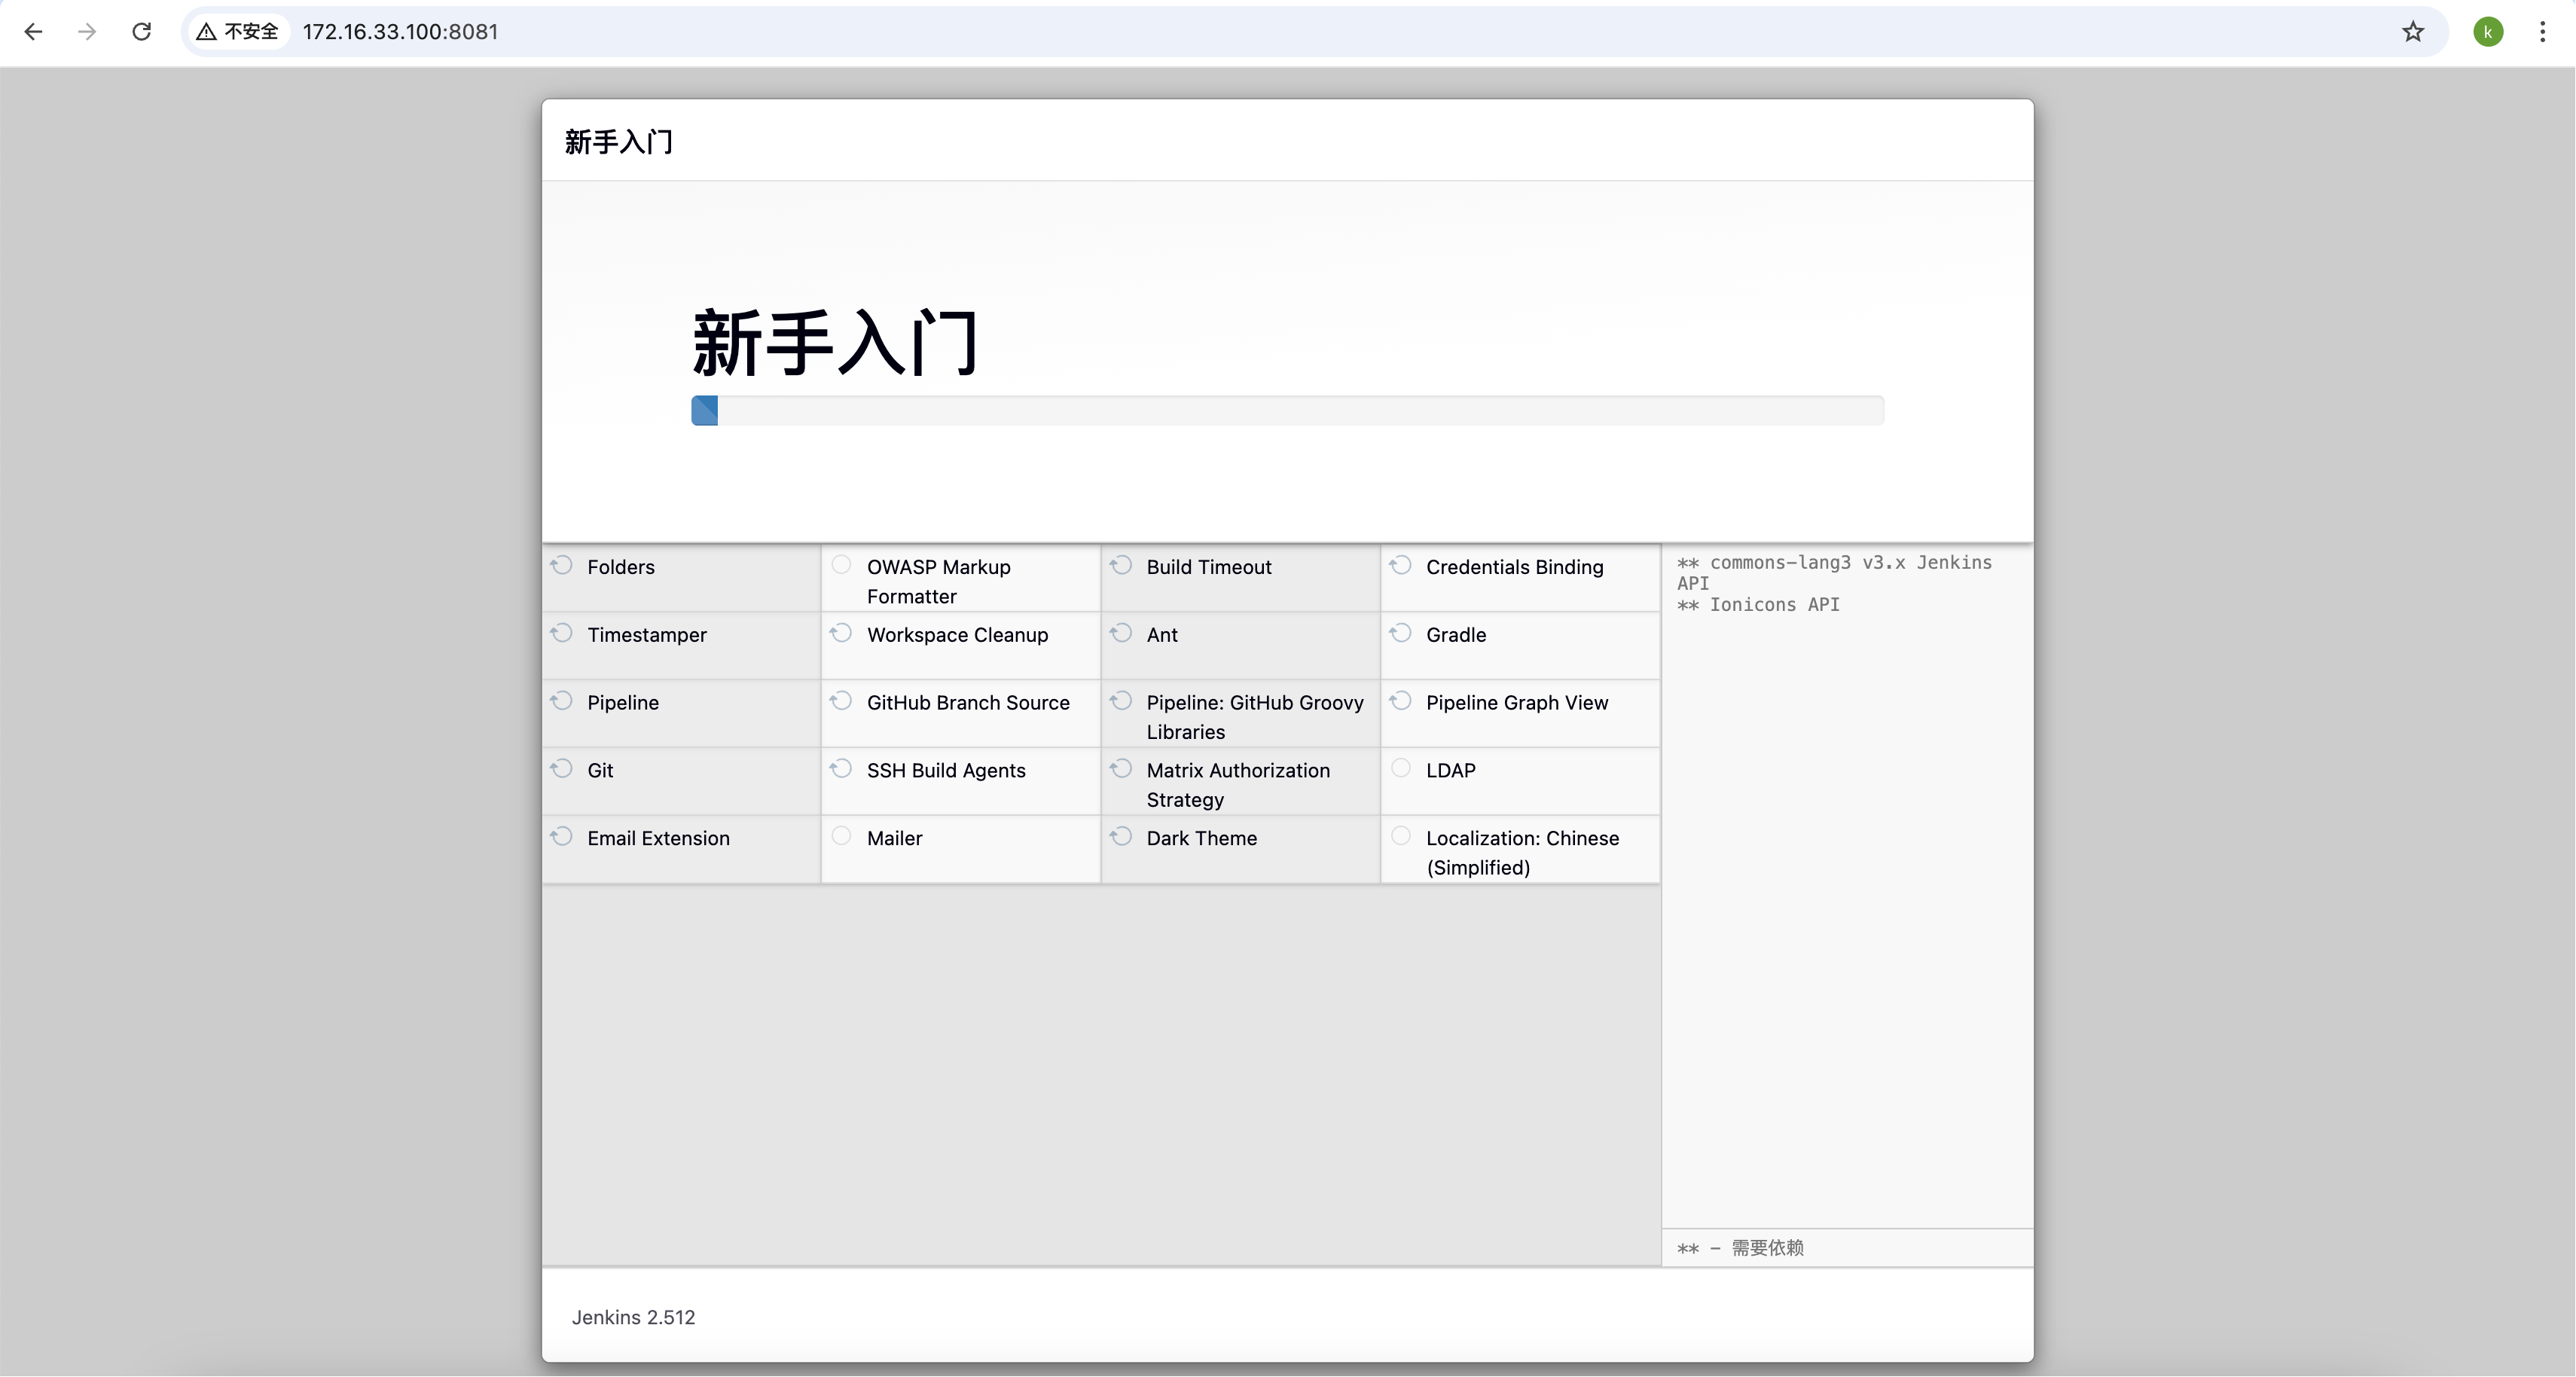
Task: Open the insecure site warning badge
Action: pos(238,32)
